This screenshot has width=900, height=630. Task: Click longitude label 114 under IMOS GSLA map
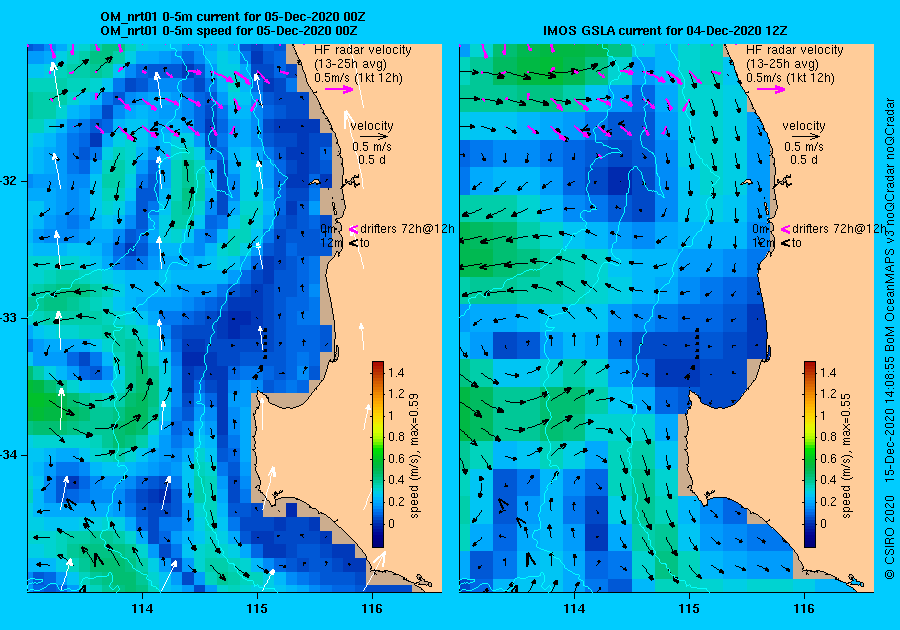(575, 609)
